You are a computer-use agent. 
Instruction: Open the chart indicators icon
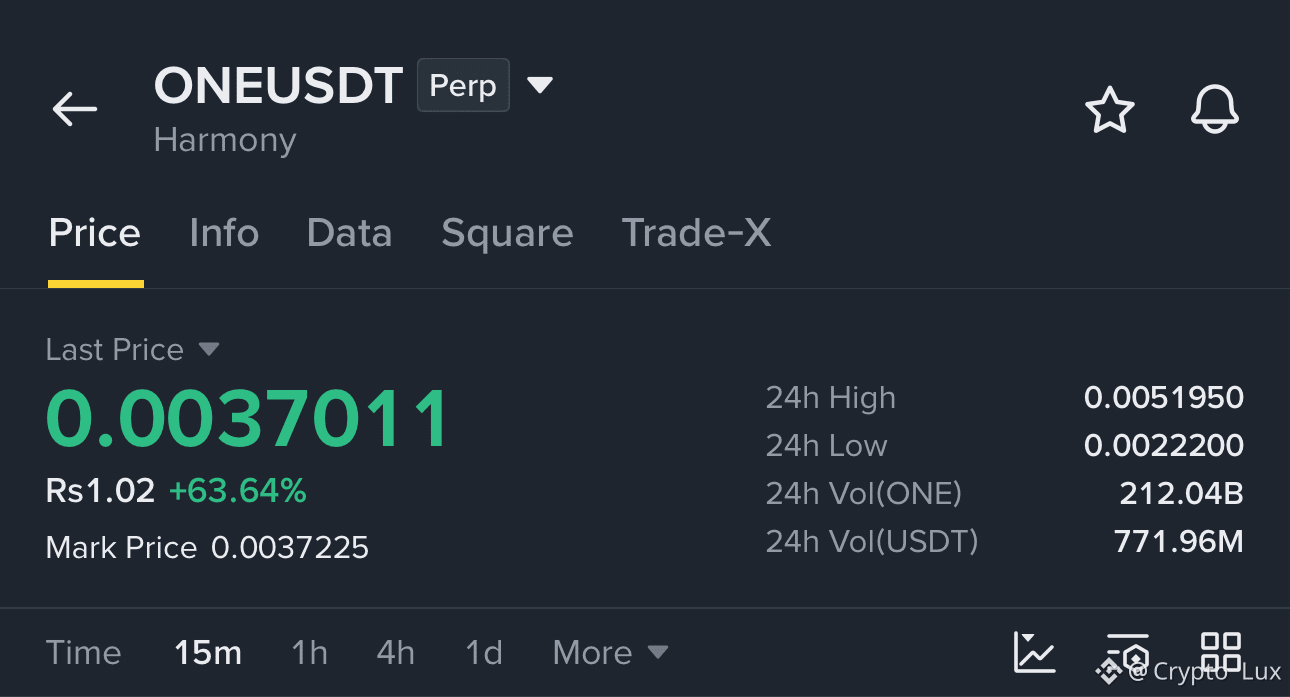1034,652
